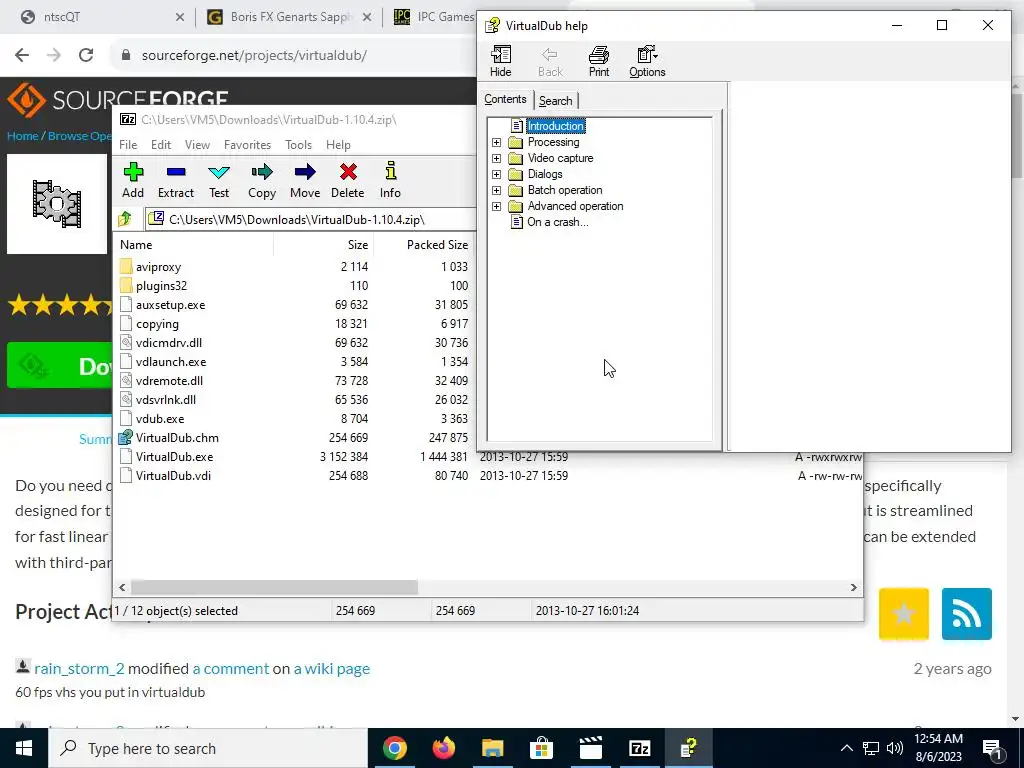Sort by Packed Size column header
The image size is (1024, 768).
[423, 245]
